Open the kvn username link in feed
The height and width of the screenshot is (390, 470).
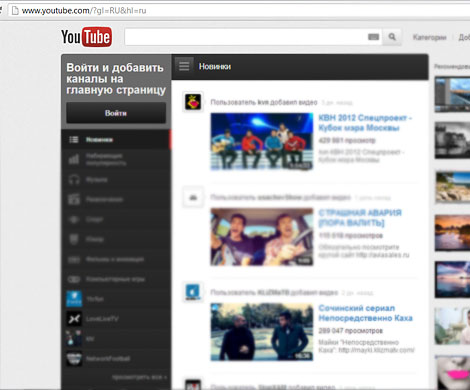click(x=263, y=102)
